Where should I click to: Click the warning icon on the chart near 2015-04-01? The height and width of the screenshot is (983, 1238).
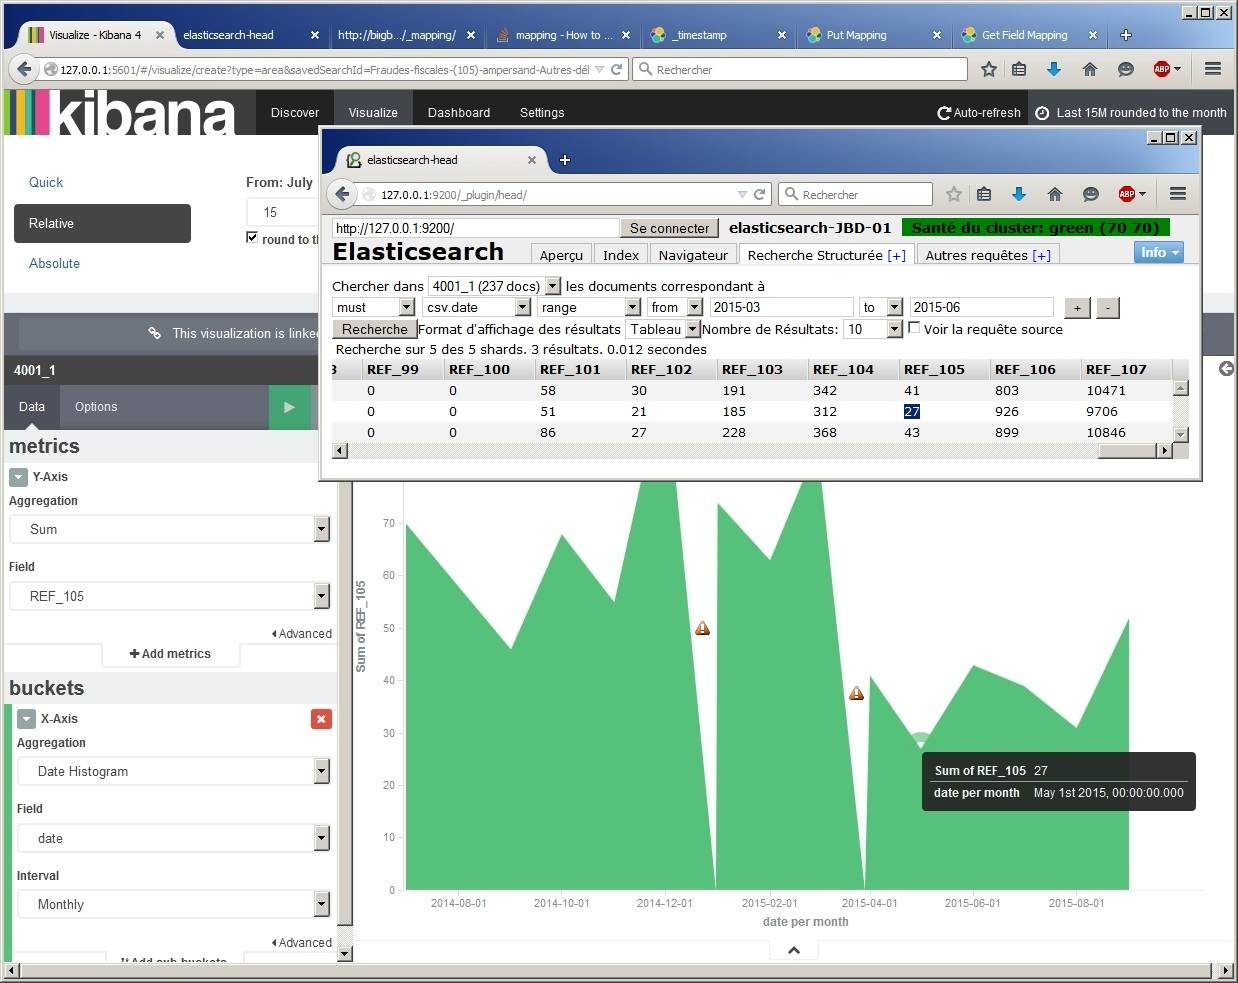pyautogui.click(x=856, y=693)
